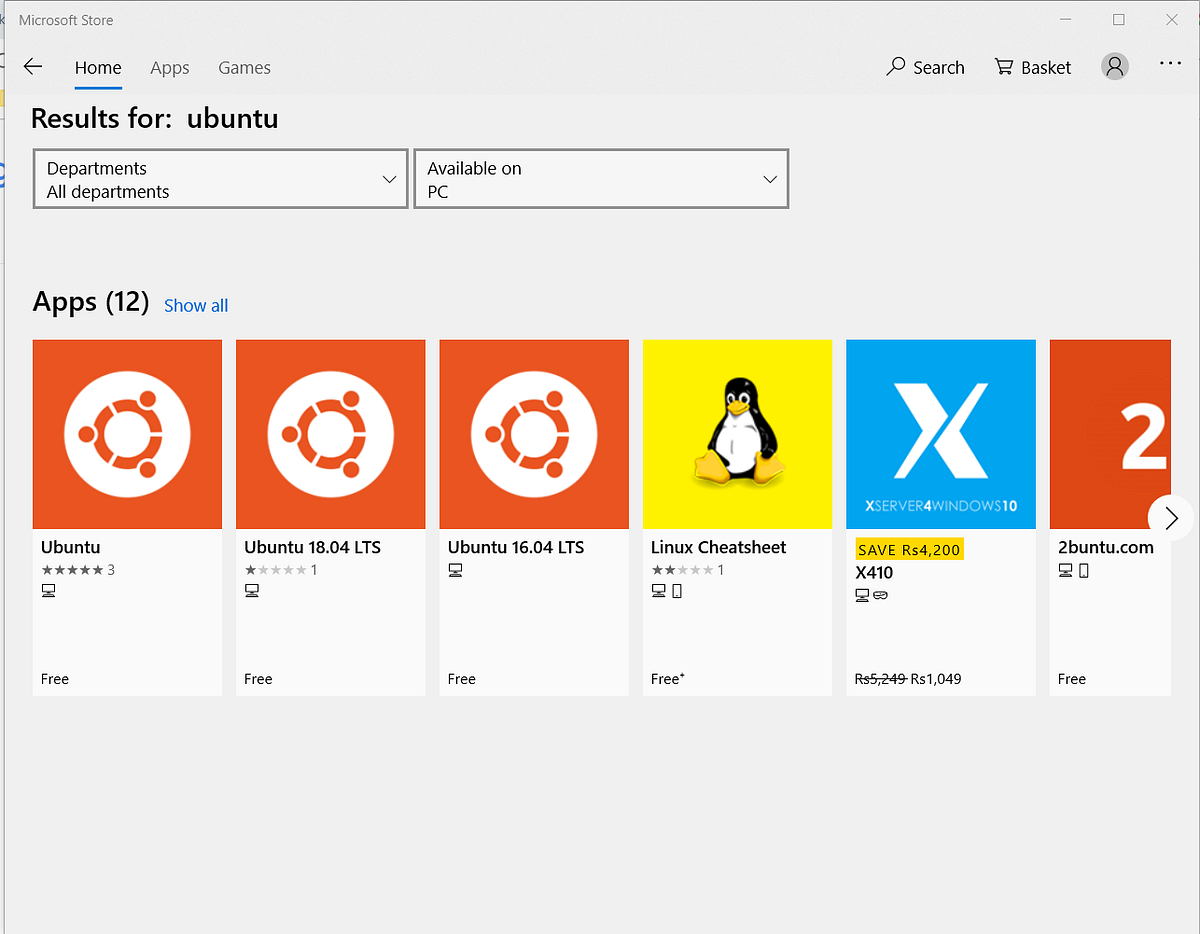1200x934 pixels.
Task: Click the Linux Cheatsheet penguin tile
Action: 737,433
